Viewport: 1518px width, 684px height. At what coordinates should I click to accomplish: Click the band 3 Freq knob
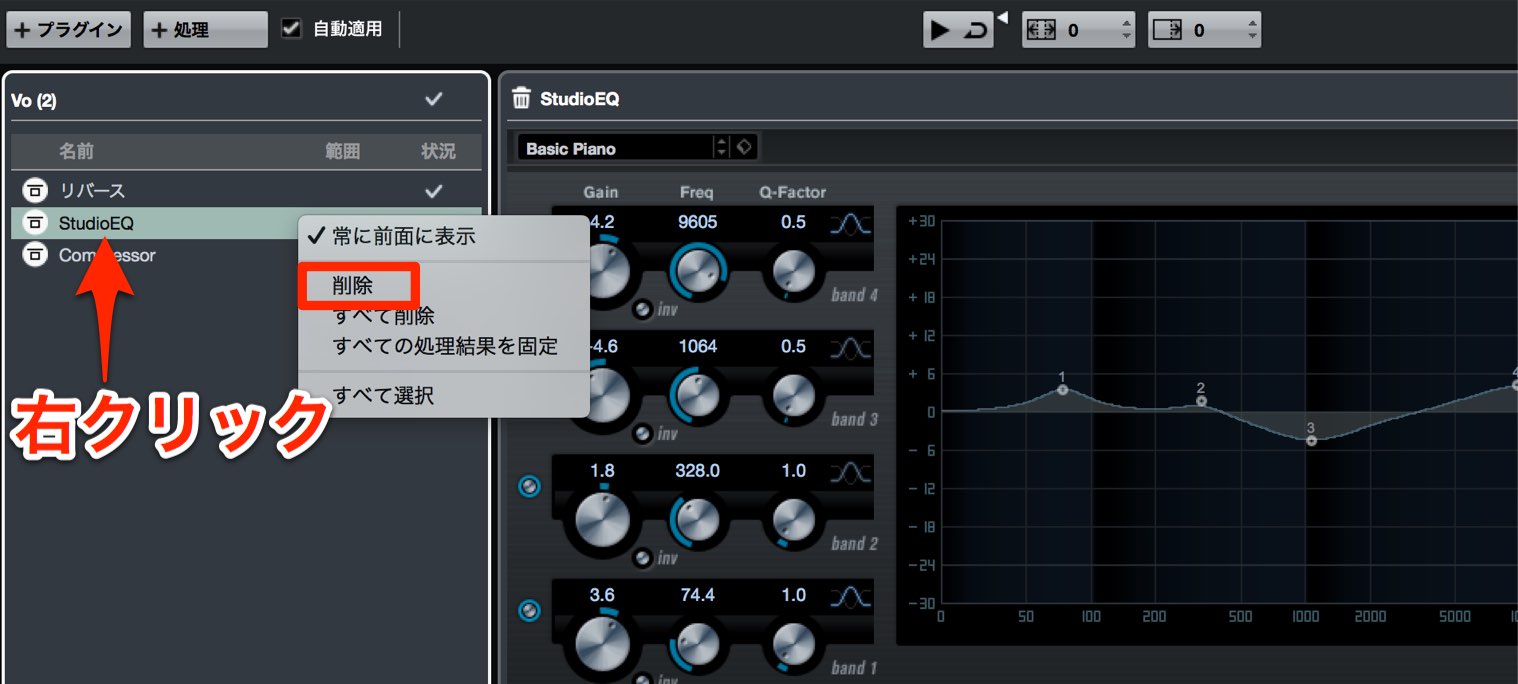(698, 394)
